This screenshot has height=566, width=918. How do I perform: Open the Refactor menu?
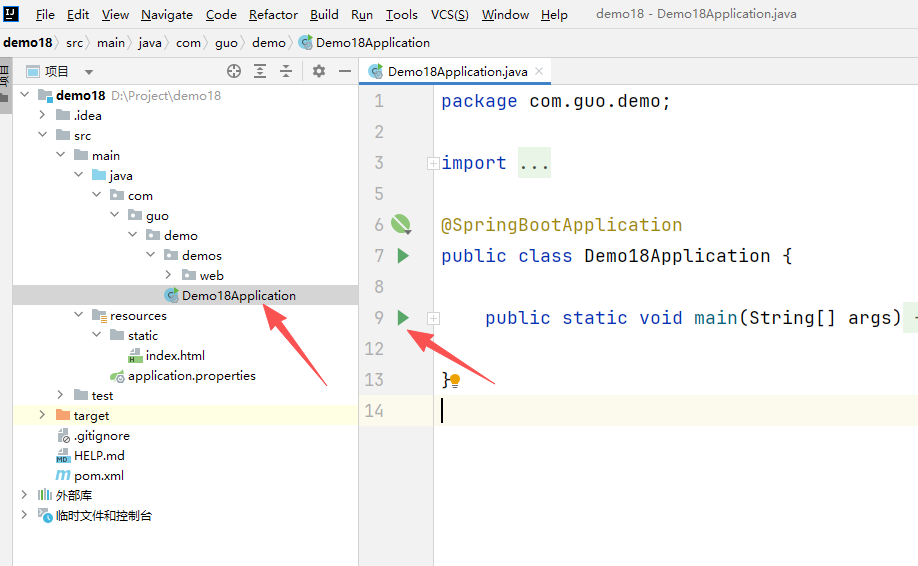273,14
